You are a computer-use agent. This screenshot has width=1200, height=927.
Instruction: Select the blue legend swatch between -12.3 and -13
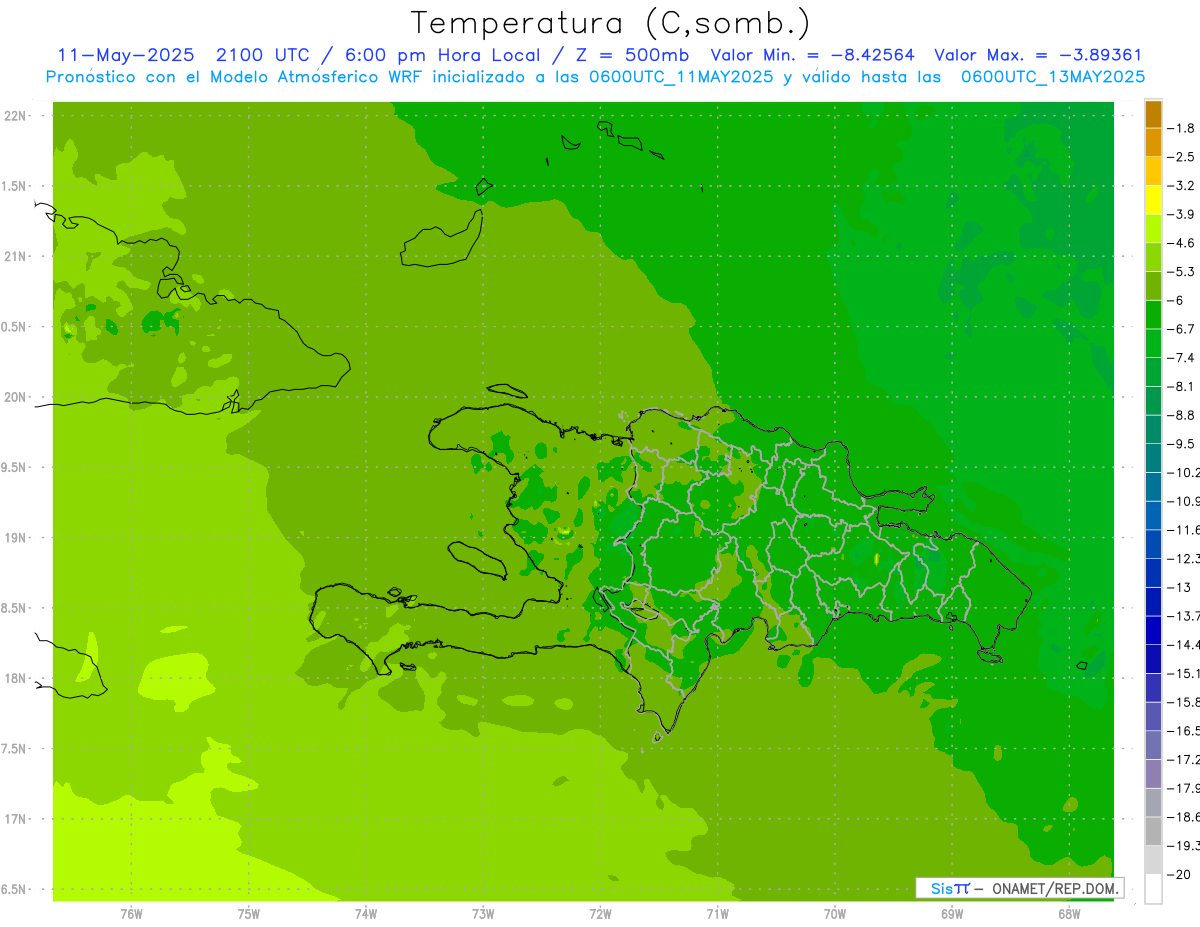click(1153, 573)
